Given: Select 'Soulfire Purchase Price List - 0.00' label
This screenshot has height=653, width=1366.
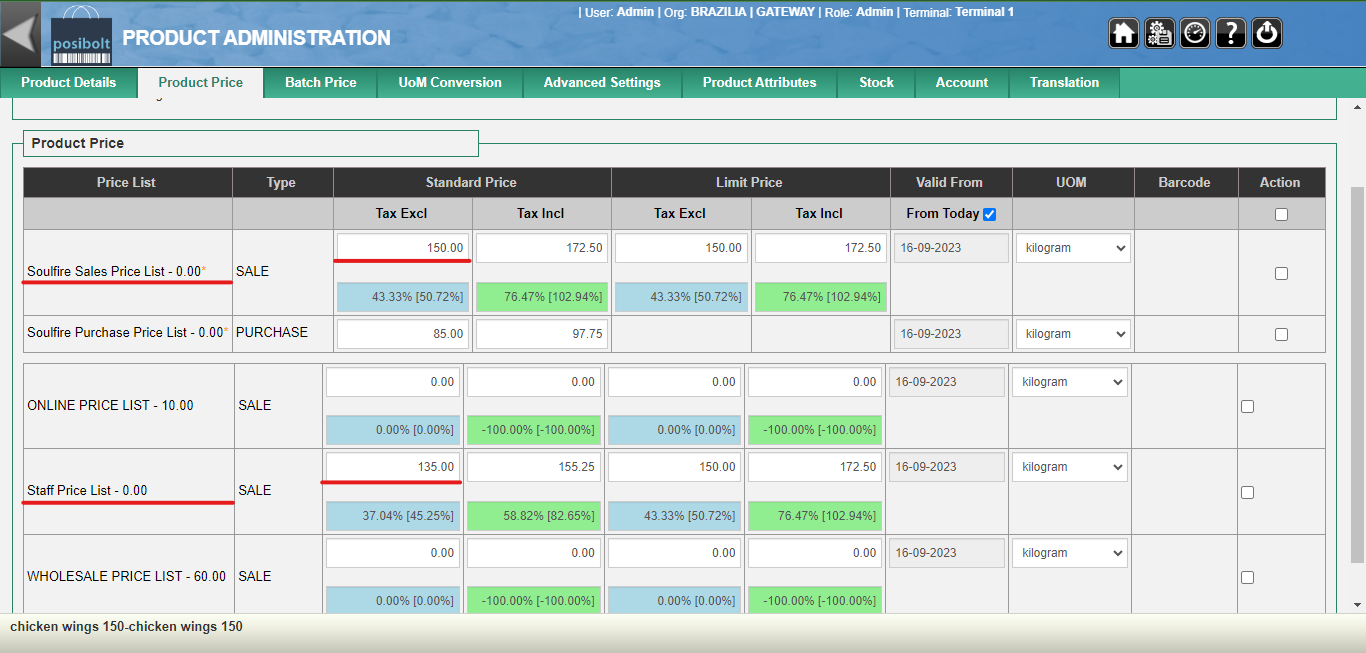Looking at the screenshot, I should click(127, 333).
